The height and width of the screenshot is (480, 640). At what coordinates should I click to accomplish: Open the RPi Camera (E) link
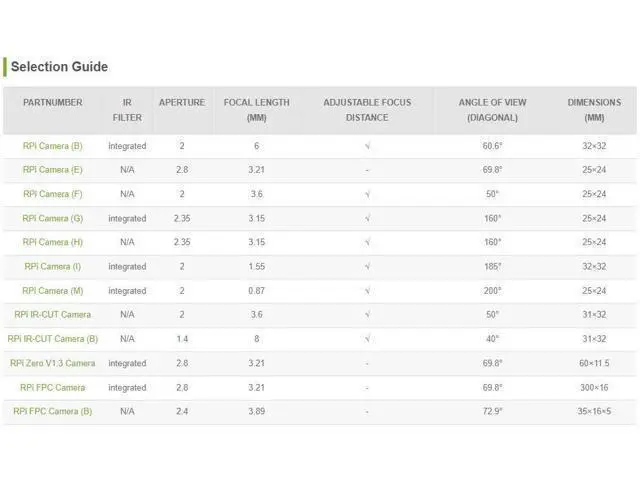[53, 170]
